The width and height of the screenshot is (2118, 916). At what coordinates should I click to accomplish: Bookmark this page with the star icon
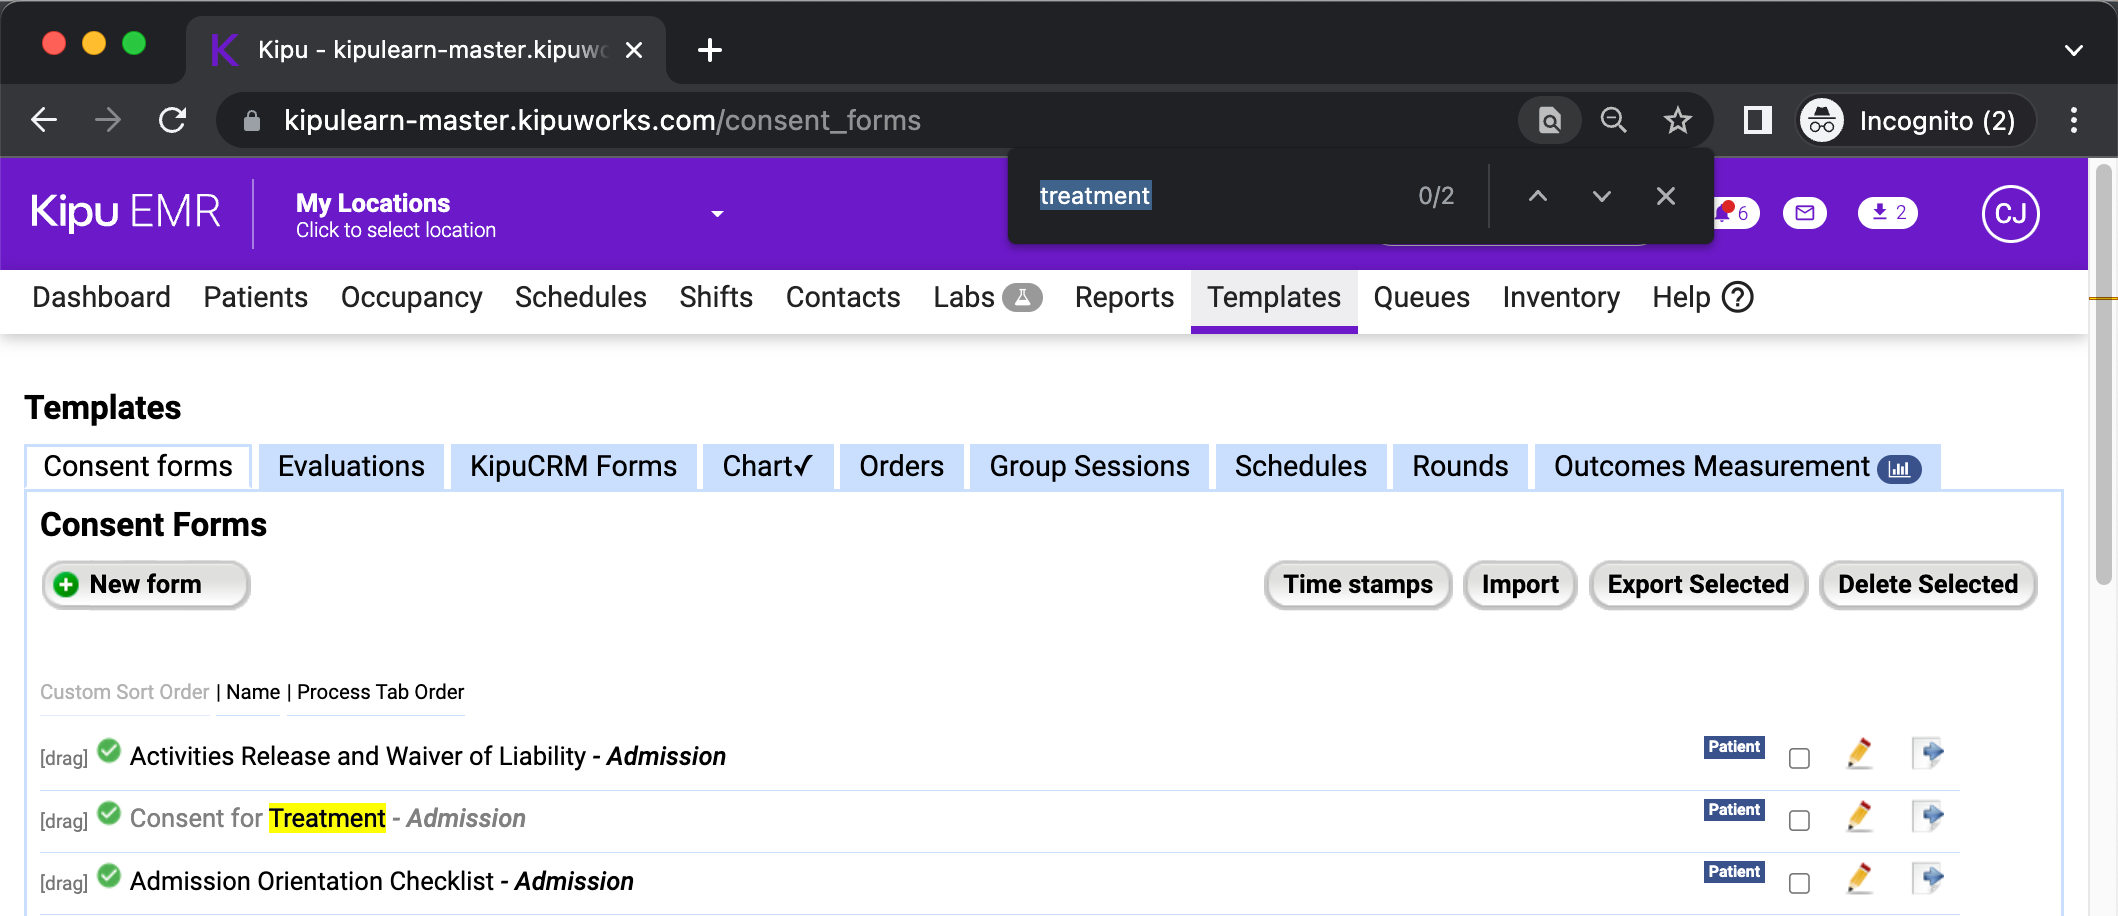(1677, 121)
